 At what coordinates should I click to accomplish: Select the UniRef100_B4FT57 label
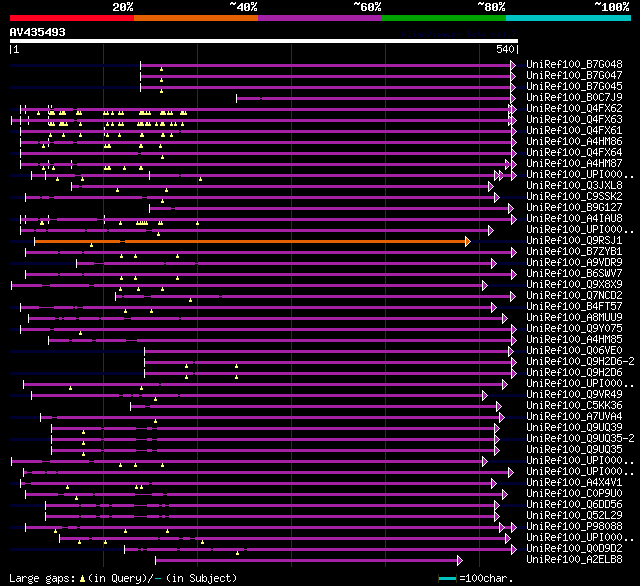tap(574, 307)
